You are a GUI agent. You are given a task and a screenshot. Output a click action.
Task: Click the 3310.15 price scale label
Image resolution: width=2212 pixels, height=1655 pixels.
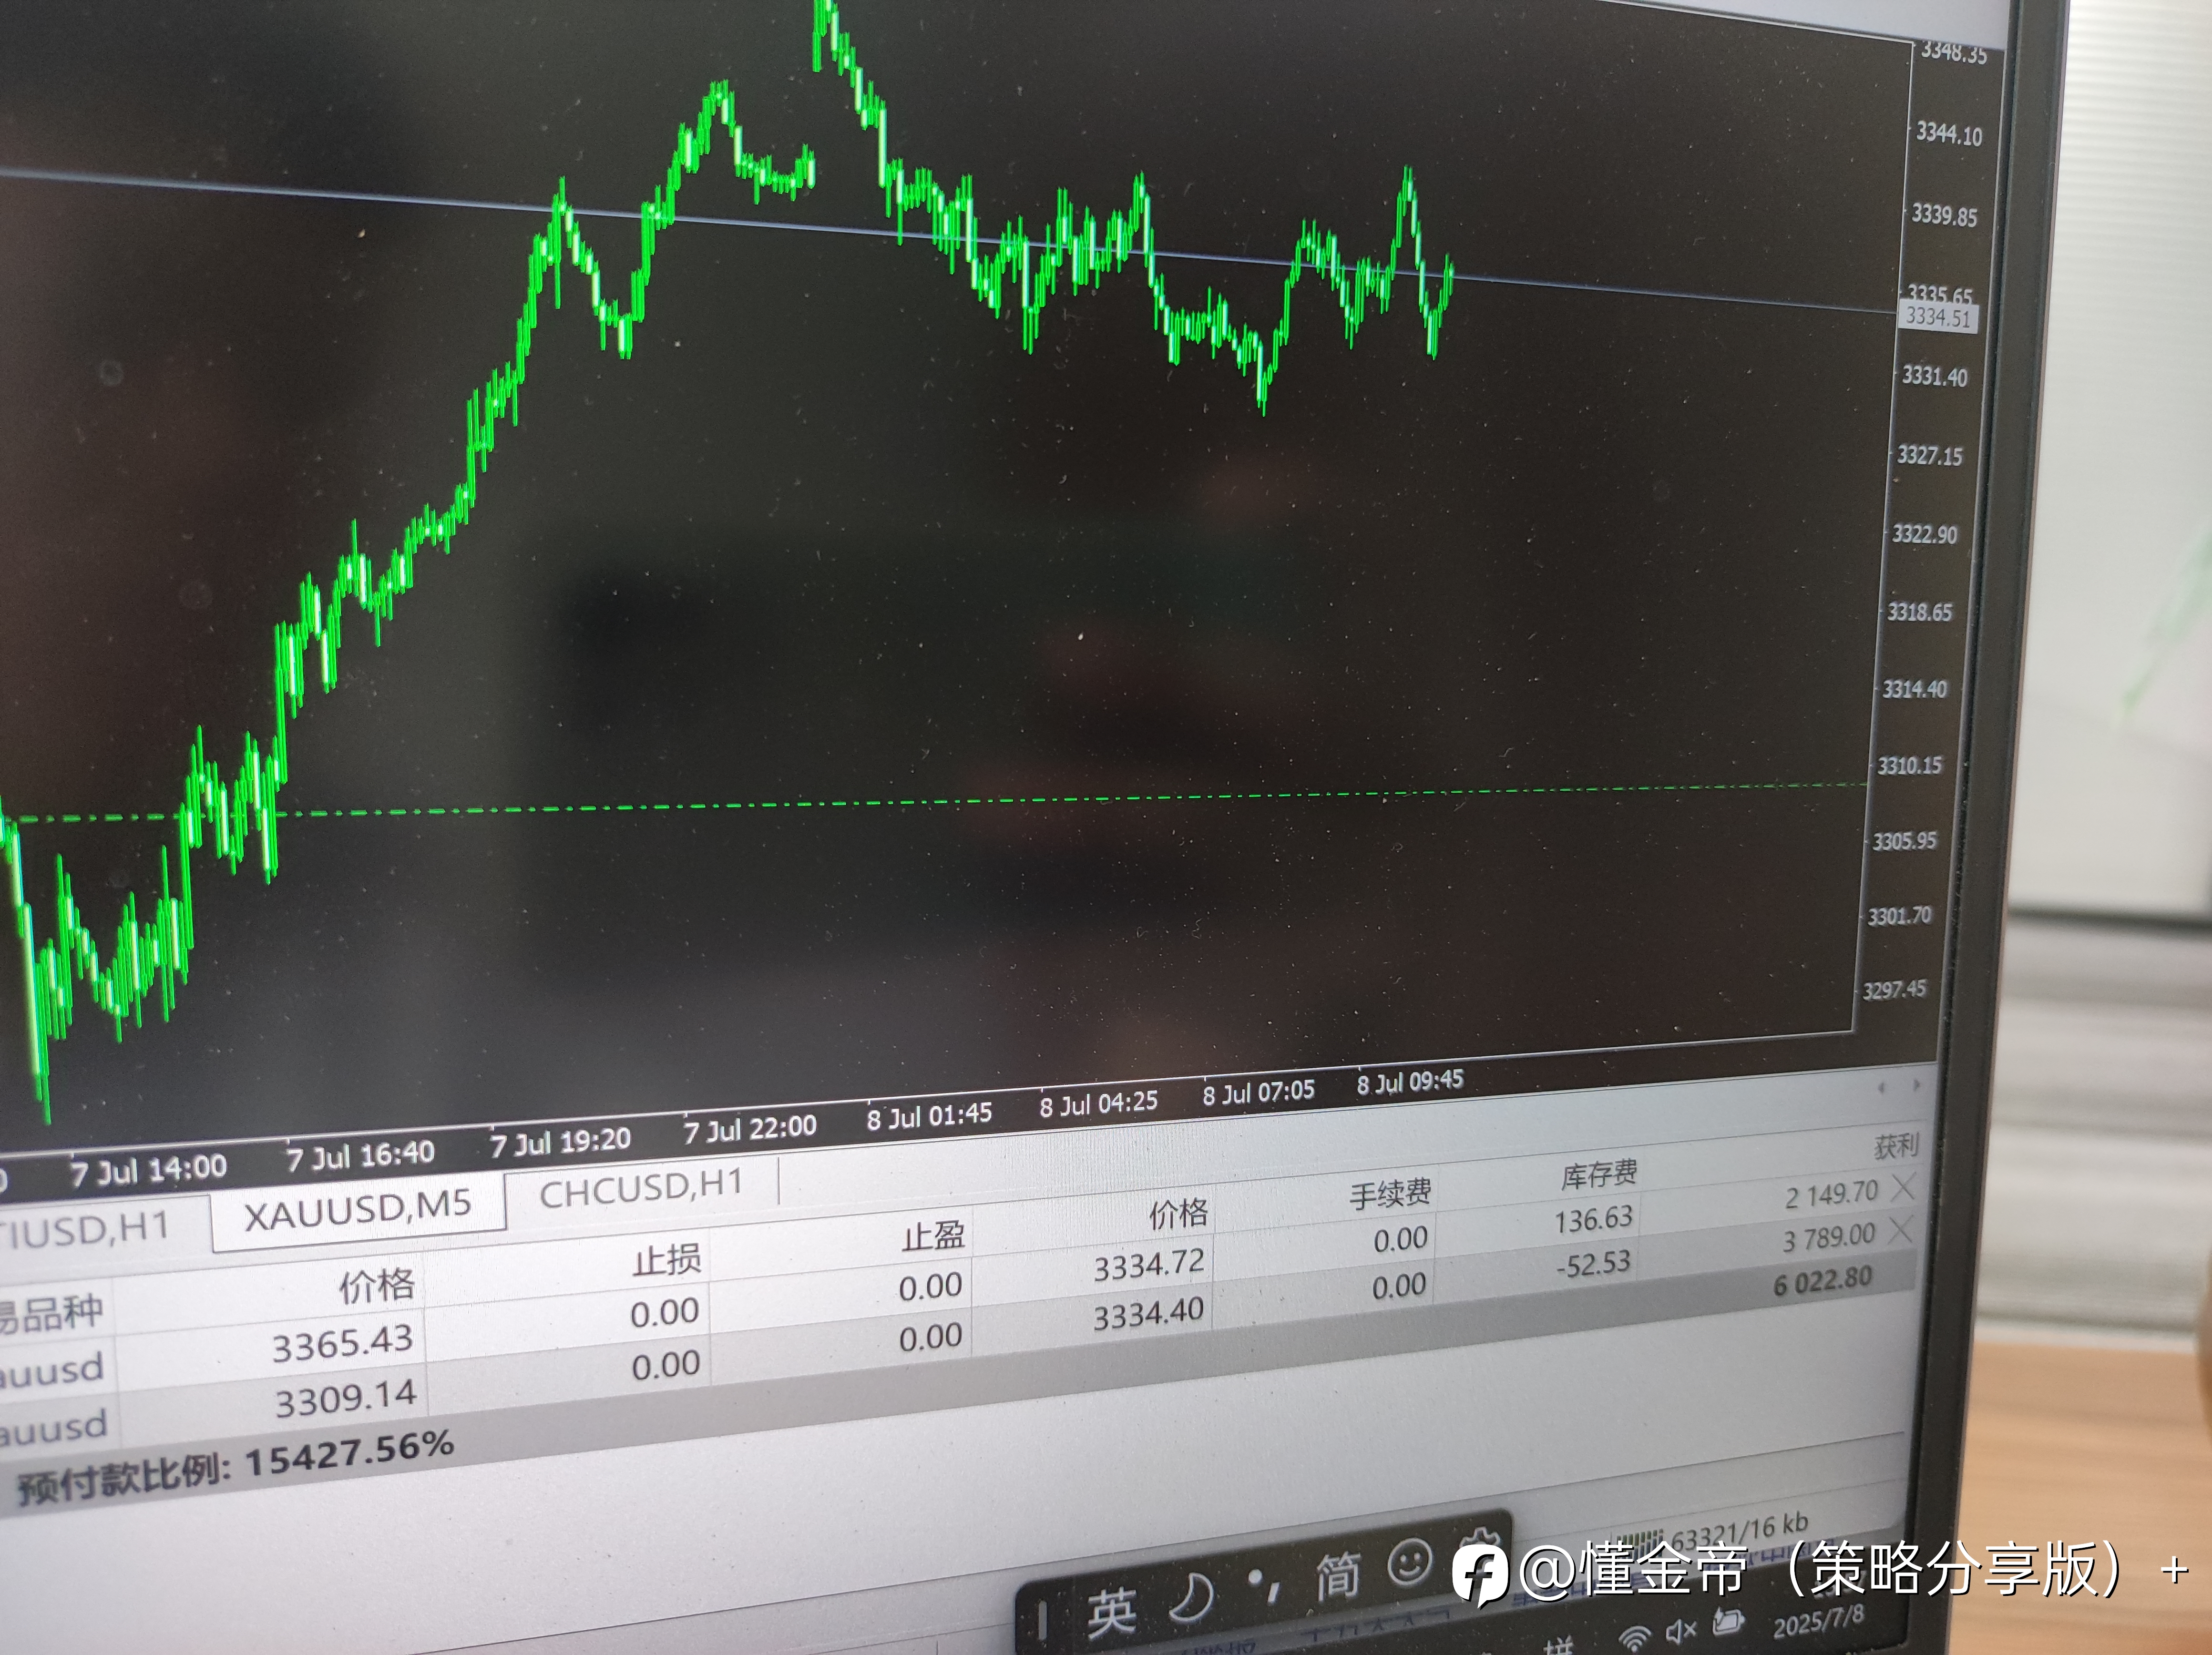1910,766
